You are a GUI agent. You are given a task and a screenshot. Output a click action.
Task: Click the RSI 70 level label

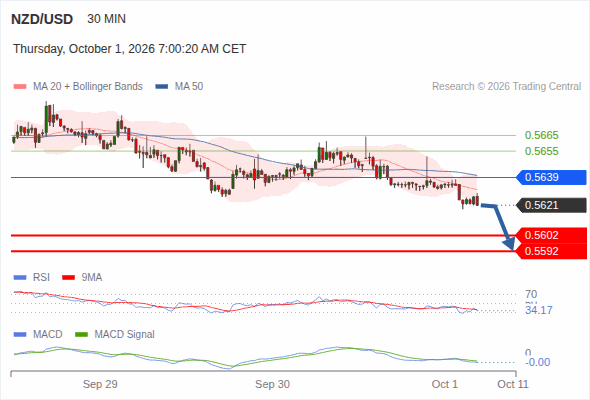point(531,294)
